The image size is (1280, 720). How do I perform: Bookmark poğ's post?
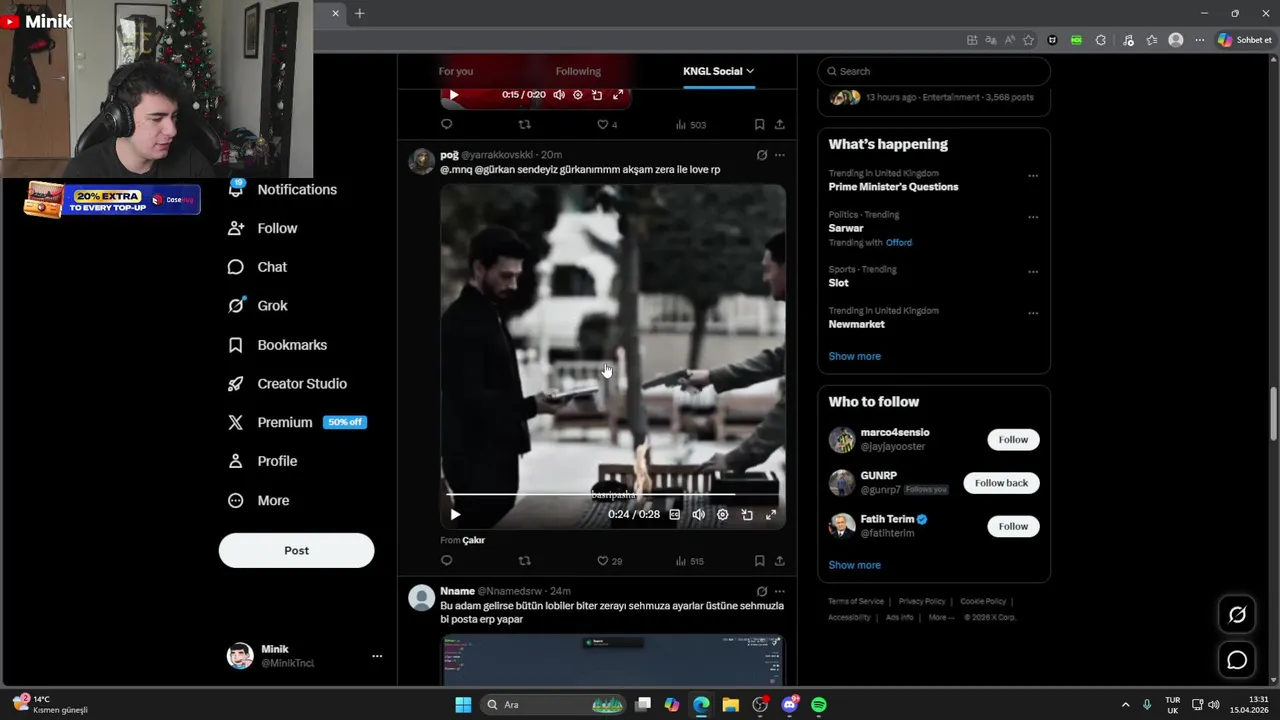coord(759,561)
